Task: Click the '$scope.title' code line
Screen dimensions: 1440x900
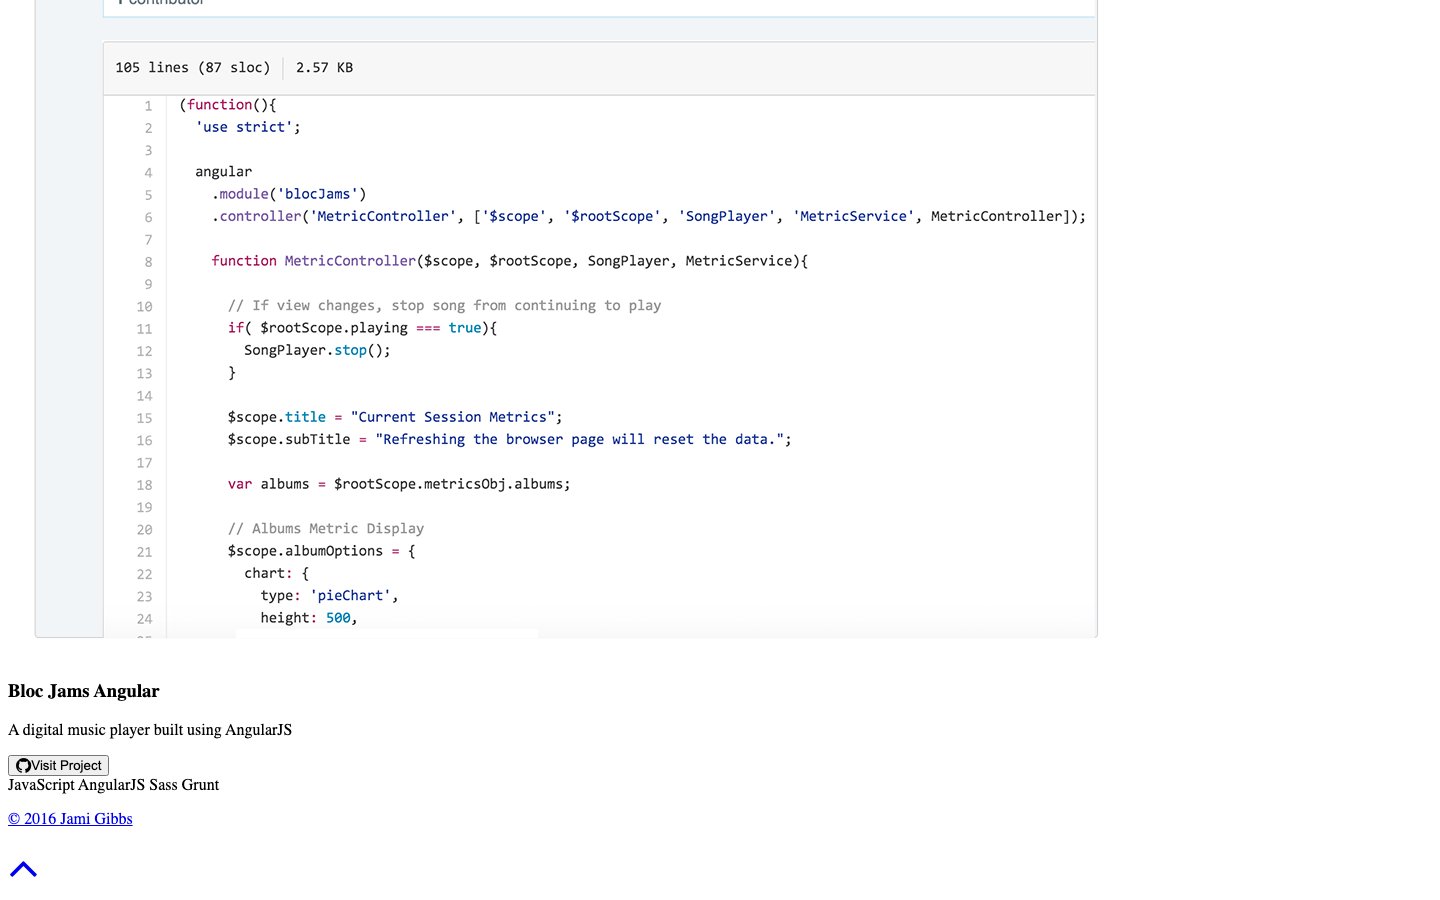Action: [x=395, y=417]
